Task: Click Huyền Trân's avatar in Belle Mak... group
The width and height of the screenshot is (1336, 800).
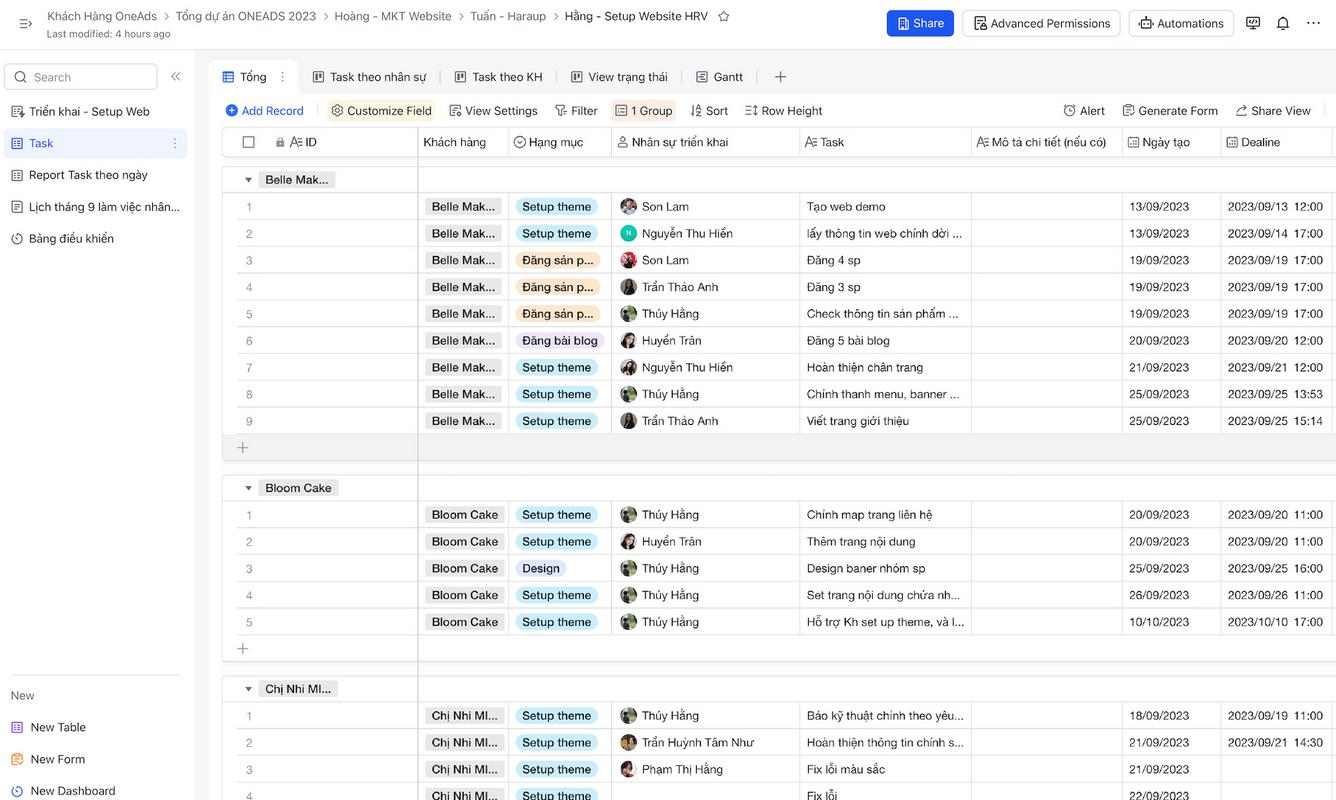Action: pos(628,341)
